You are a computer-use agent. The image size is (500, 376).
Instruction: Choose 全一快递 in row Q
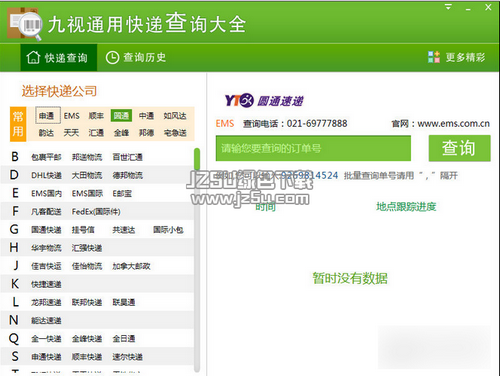click(46, 339)
